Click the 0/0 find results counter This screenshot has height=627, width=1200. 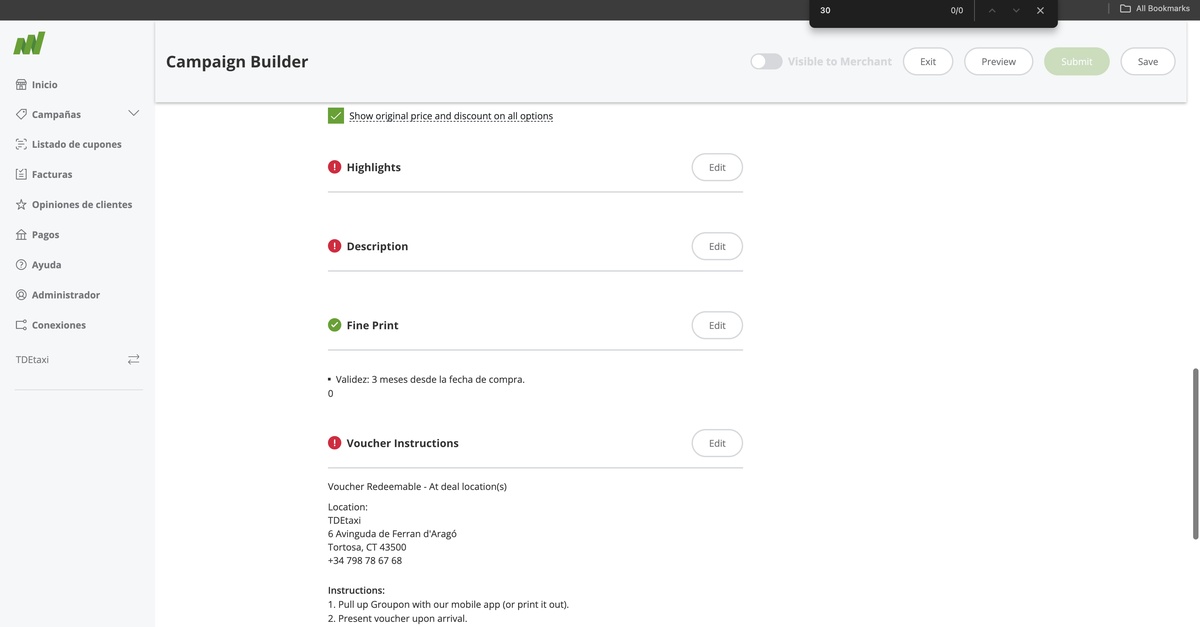coord(957,10)
